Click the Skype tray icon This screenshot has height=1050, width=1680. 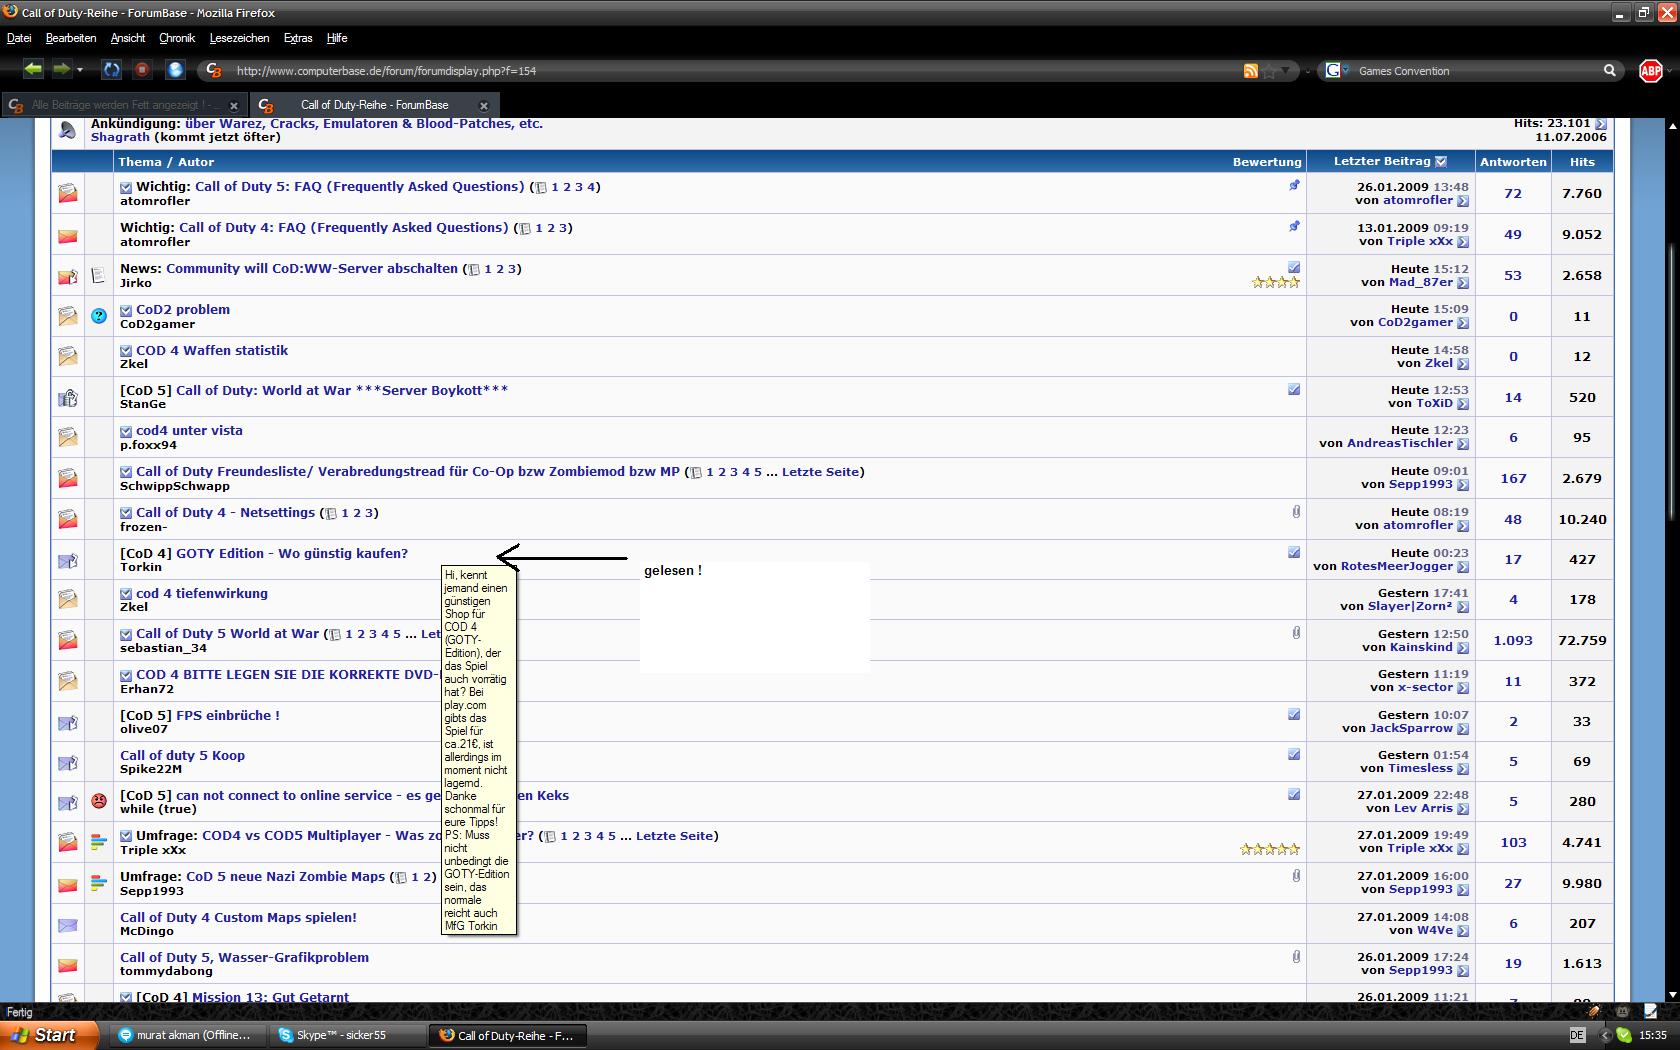[1623, 1035]
